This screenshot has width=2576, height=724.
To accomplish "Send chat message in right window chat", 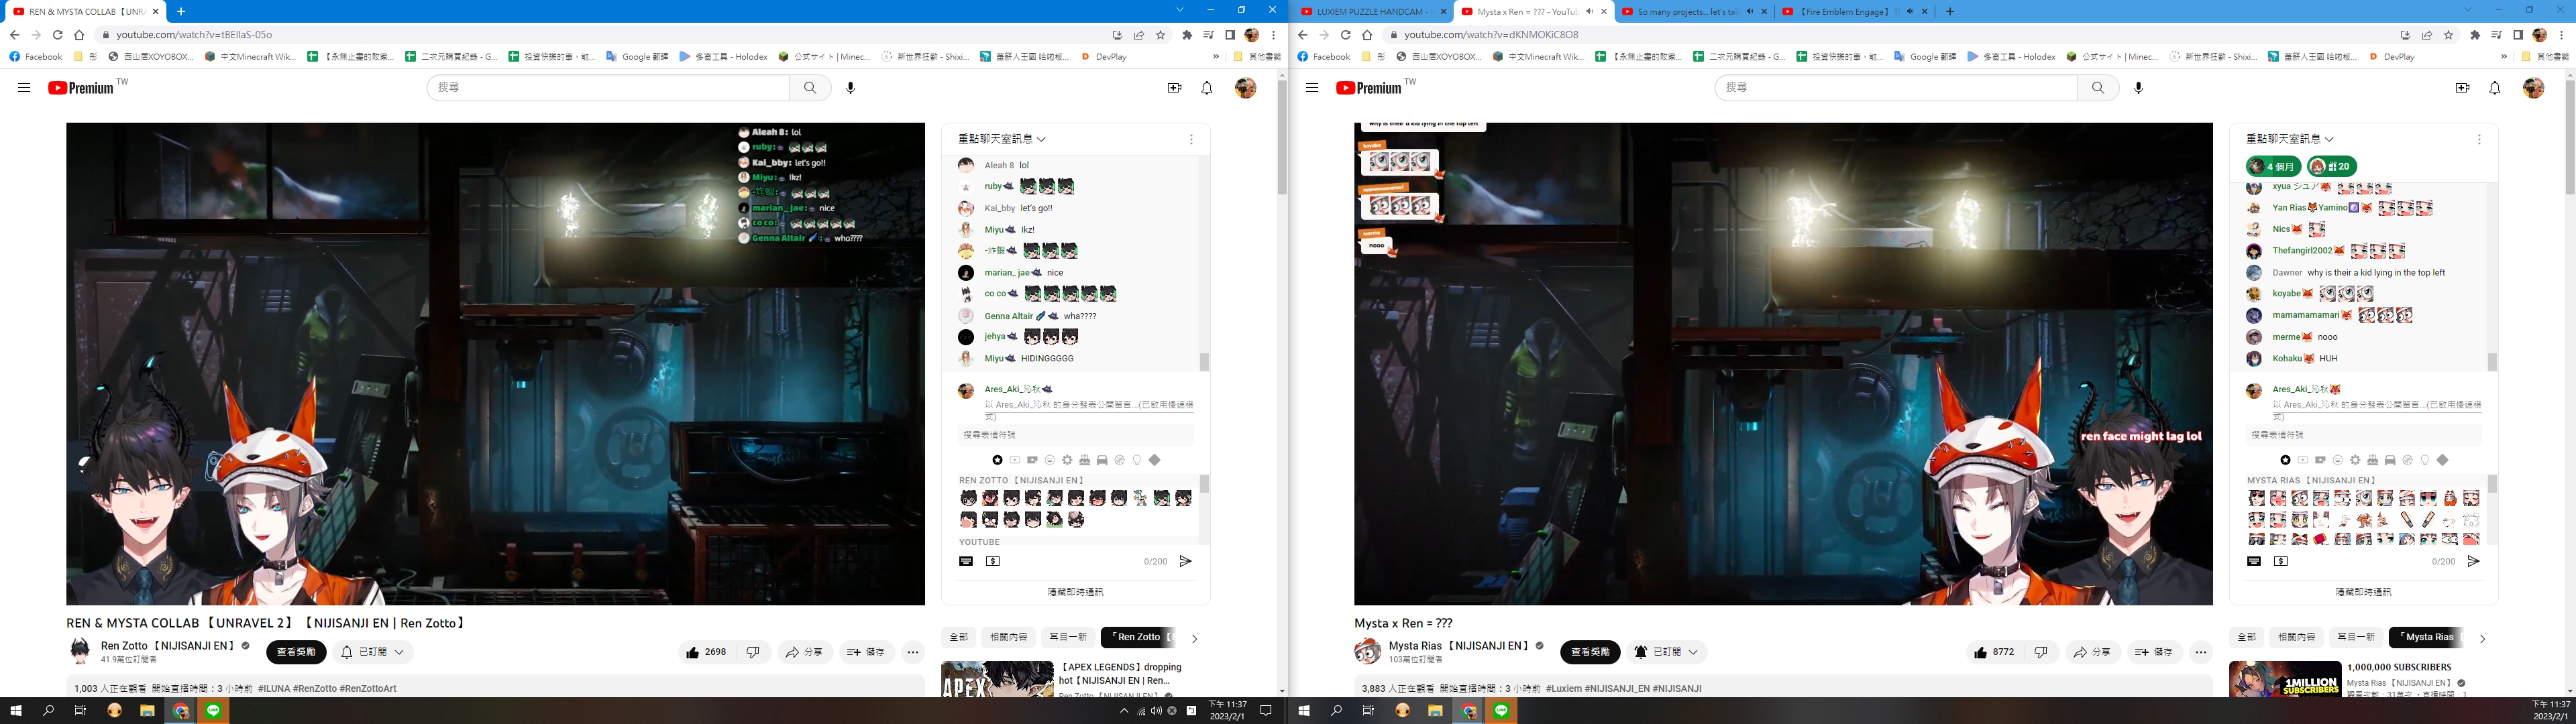I will click(2473, 561).
